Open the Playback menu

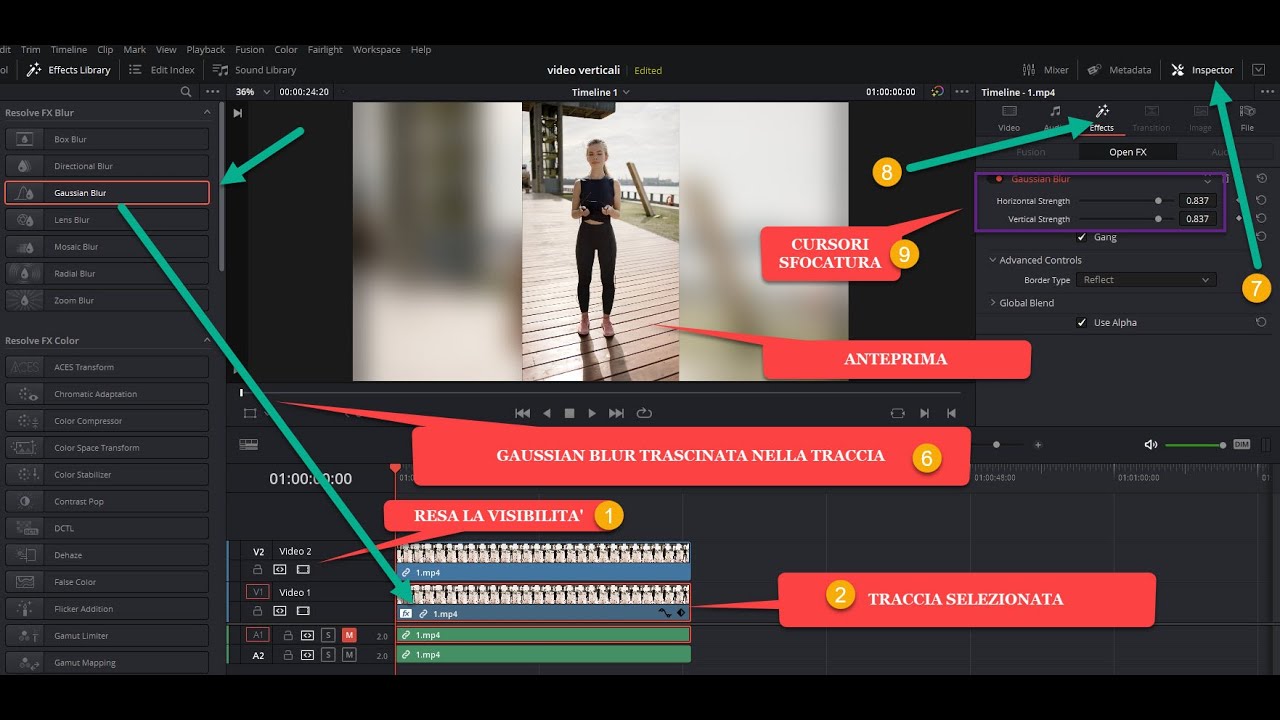(x=206, y=50)
